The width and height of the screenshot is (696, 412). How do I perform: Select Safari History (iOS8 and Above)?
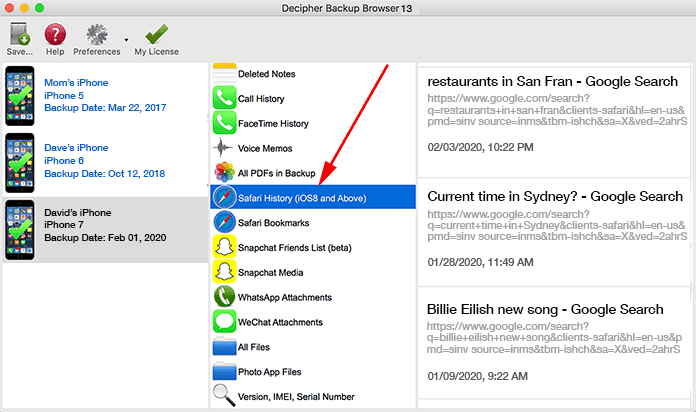click(x=313, y=197)
